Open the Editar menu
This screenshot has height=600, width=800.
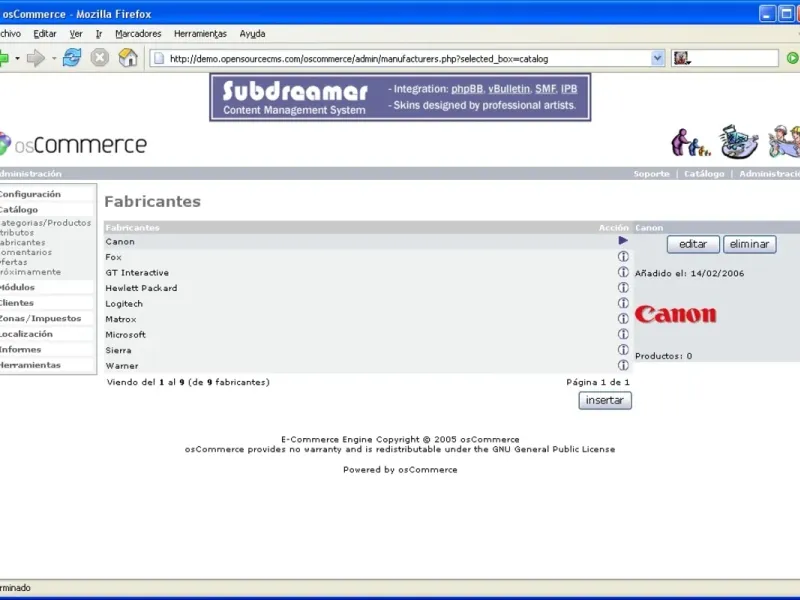pos(45,34)
